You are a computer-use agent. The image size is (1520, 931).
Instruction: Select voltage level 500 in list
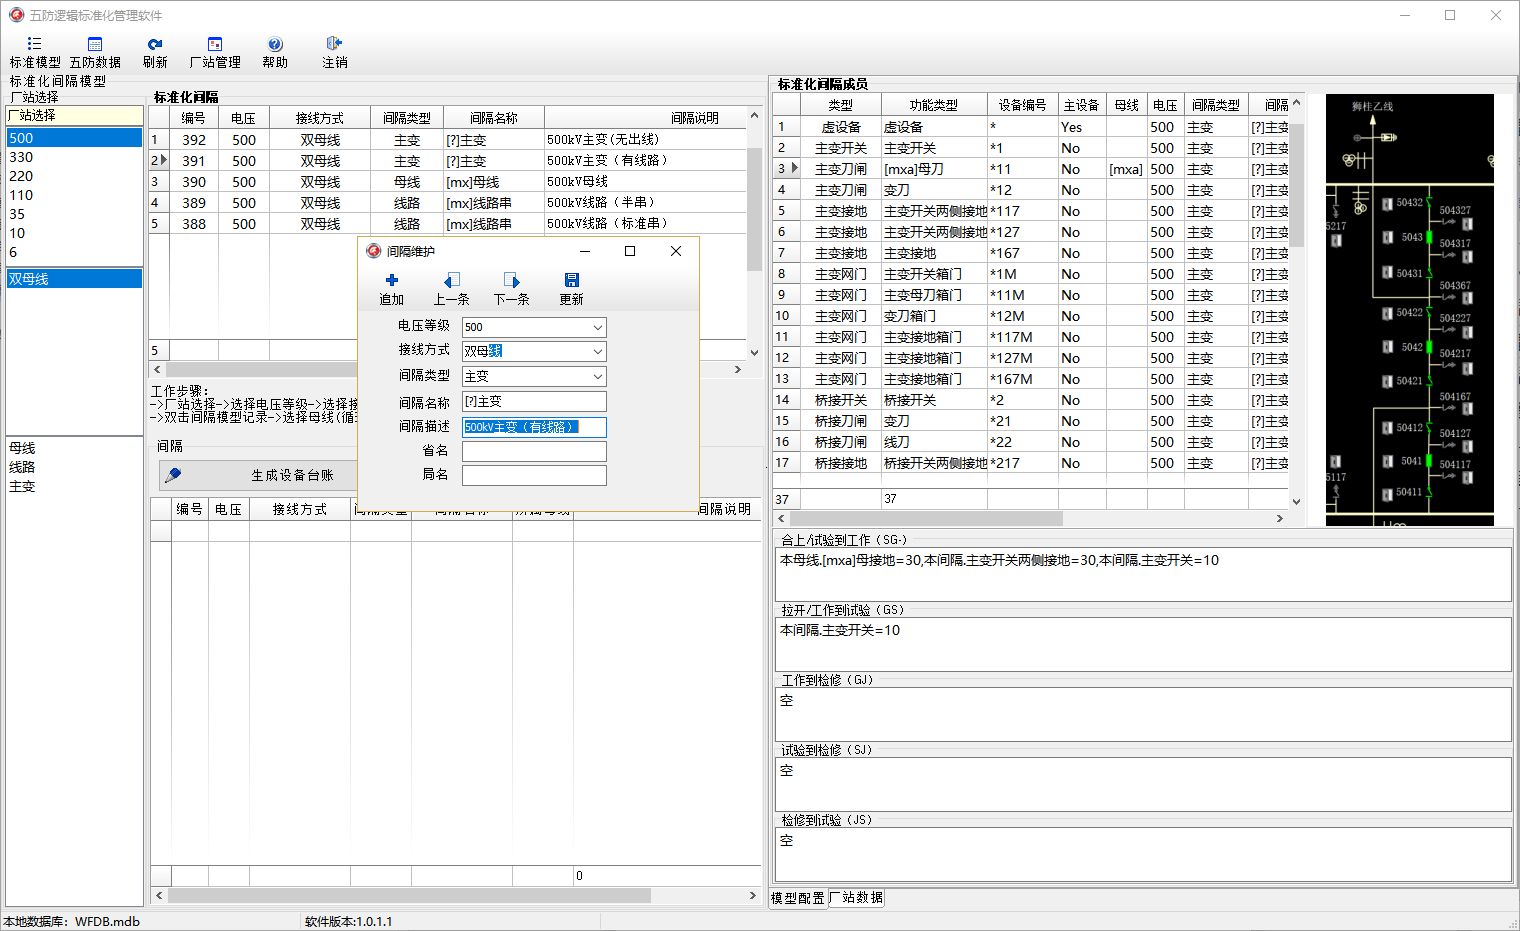(x=74, y=138)
